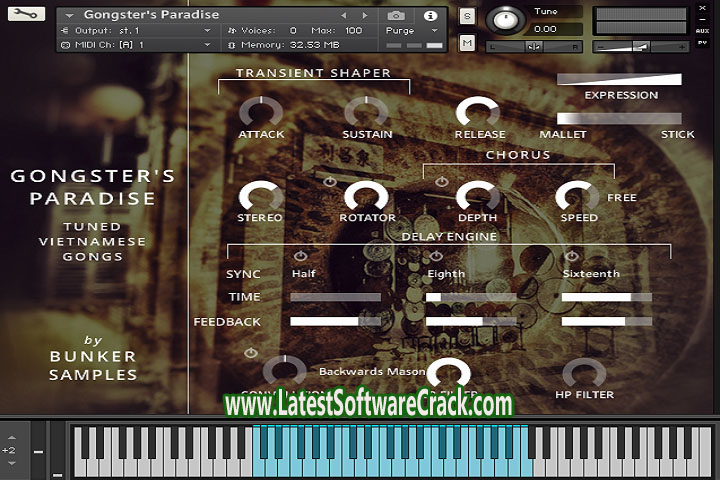The height and width of the screenshot is (480, 720).
Task: Click the Tune value 0.00
Action: (x=546, y=29)
